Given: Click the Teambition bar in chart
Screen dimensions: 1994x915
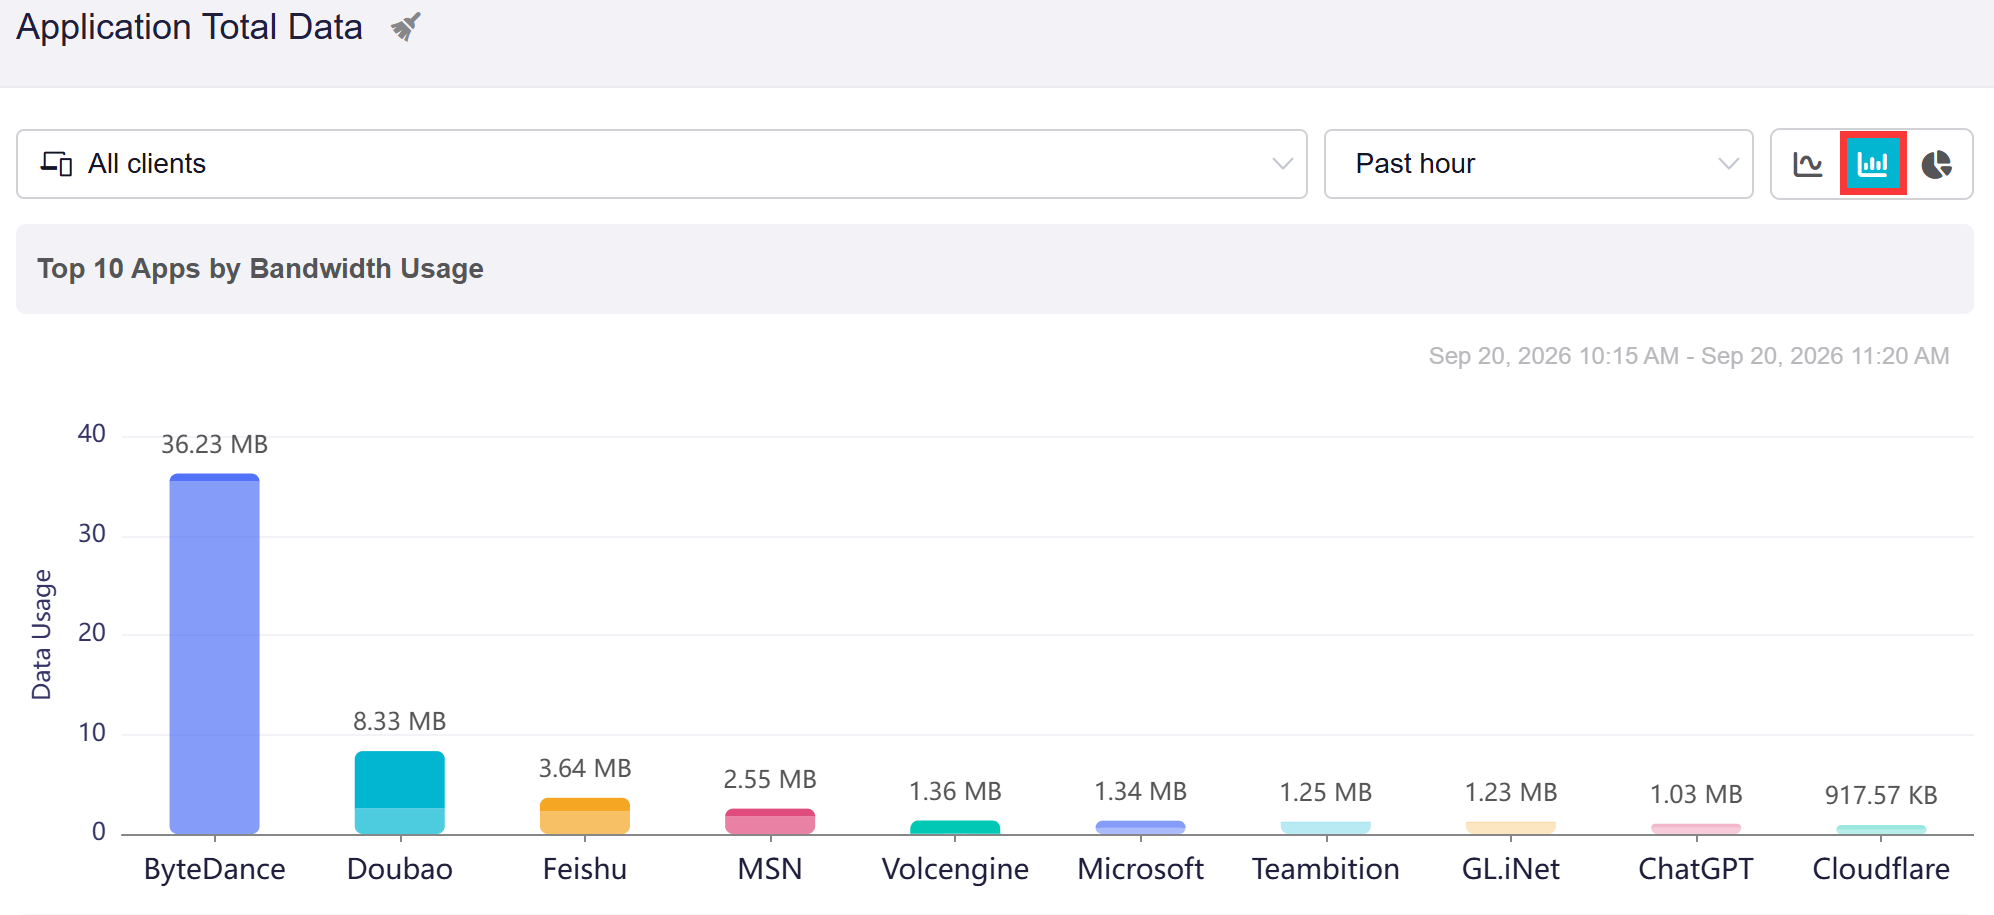Looking at the screenshot, I should click(x=1326, y=827).
